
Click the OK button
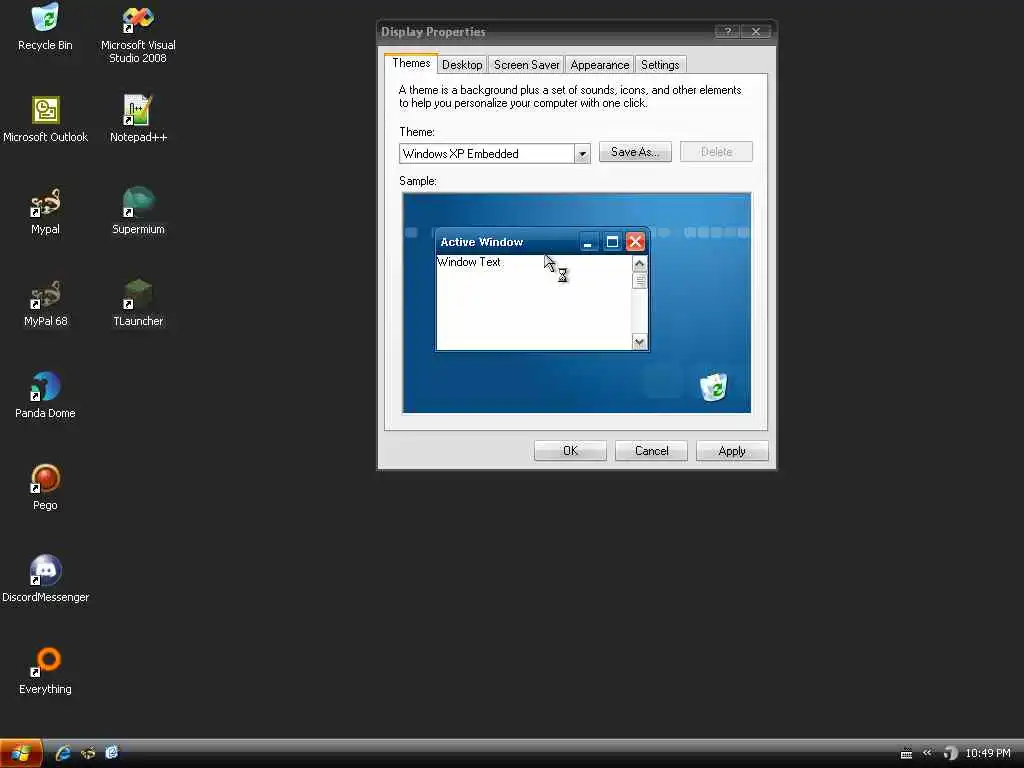(x=570, y=451)
